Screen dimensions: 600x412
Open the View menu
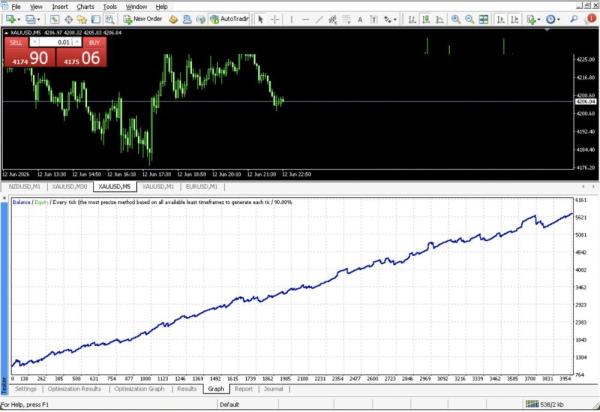click(36, 7)
